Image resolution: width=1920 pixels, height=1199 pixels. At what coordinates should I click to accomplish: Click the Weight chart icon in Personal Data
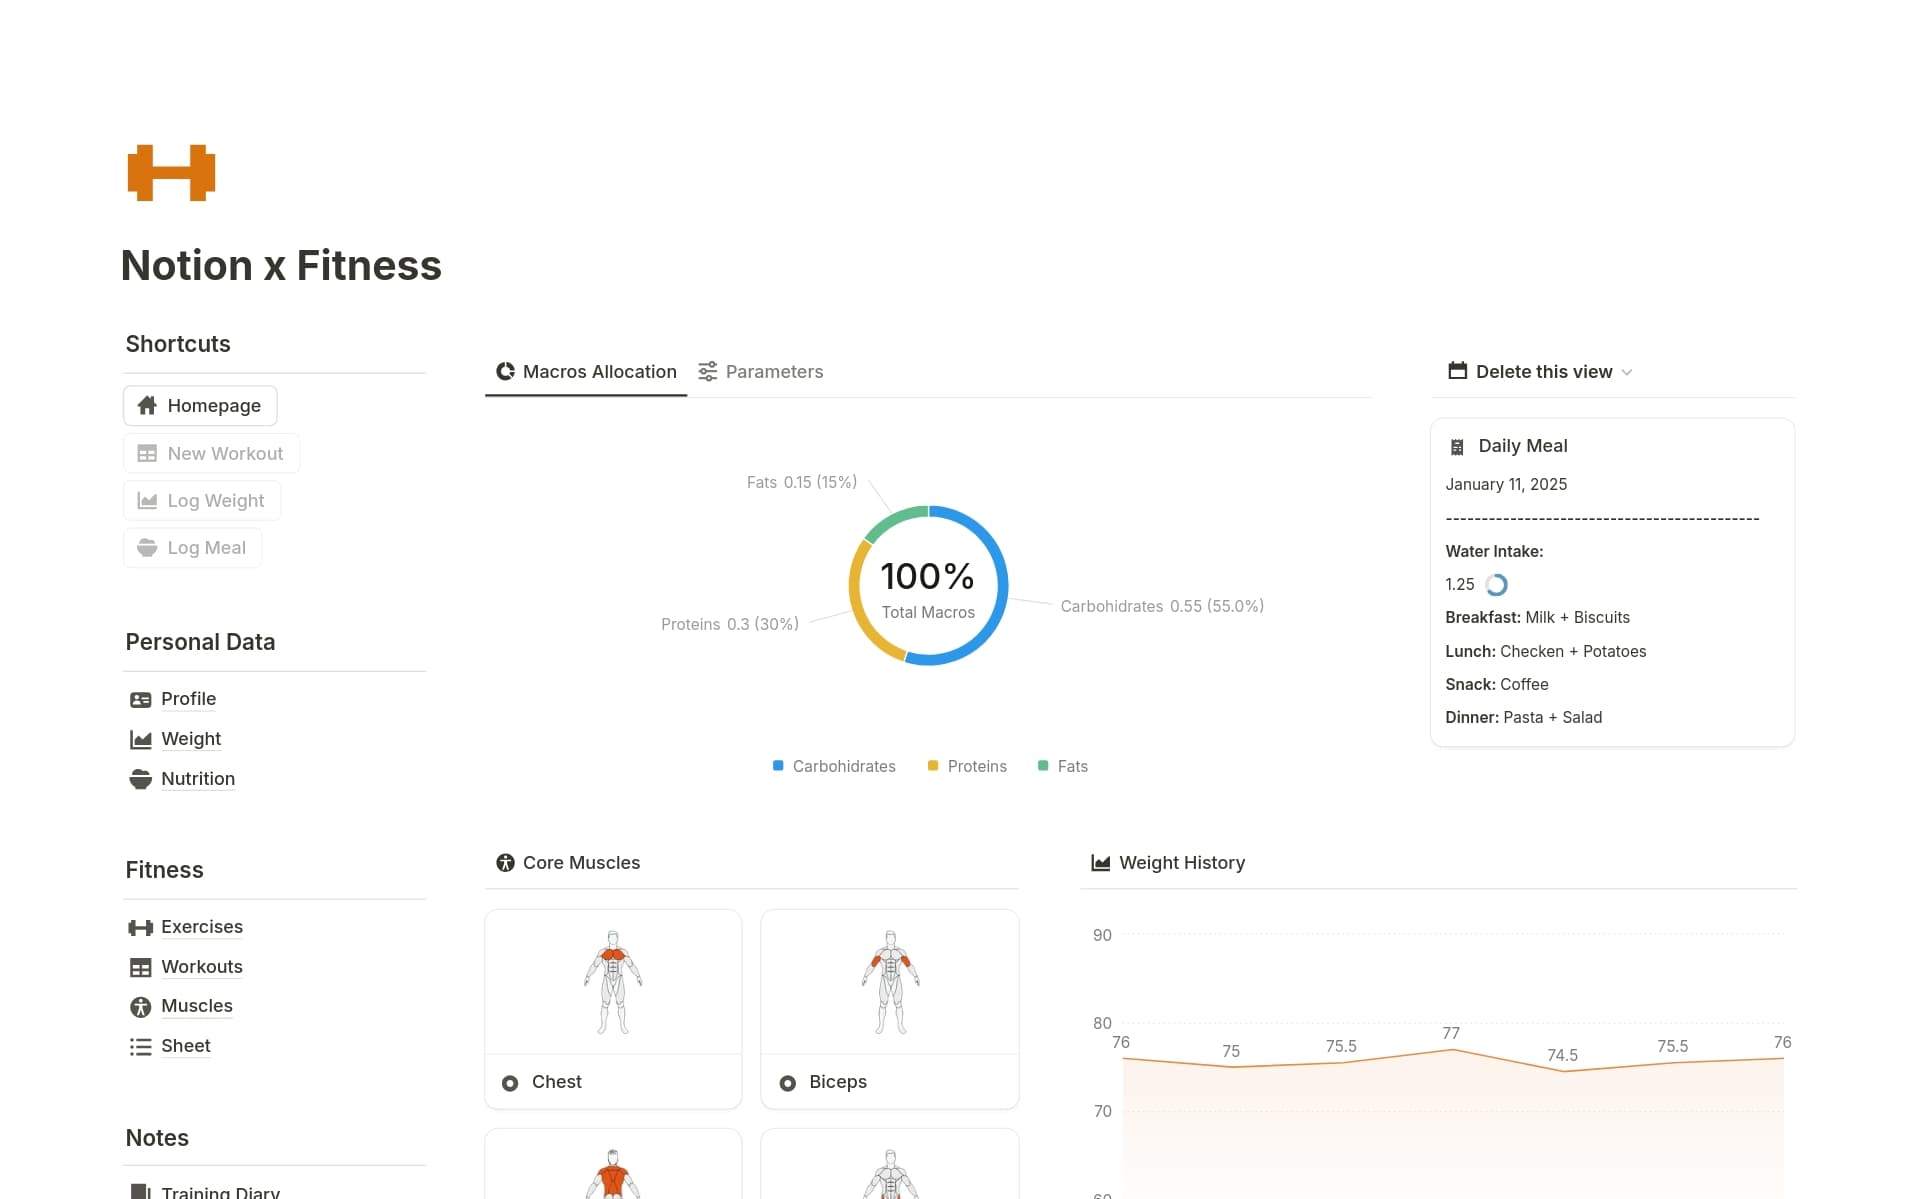click(x=140, y=740)
